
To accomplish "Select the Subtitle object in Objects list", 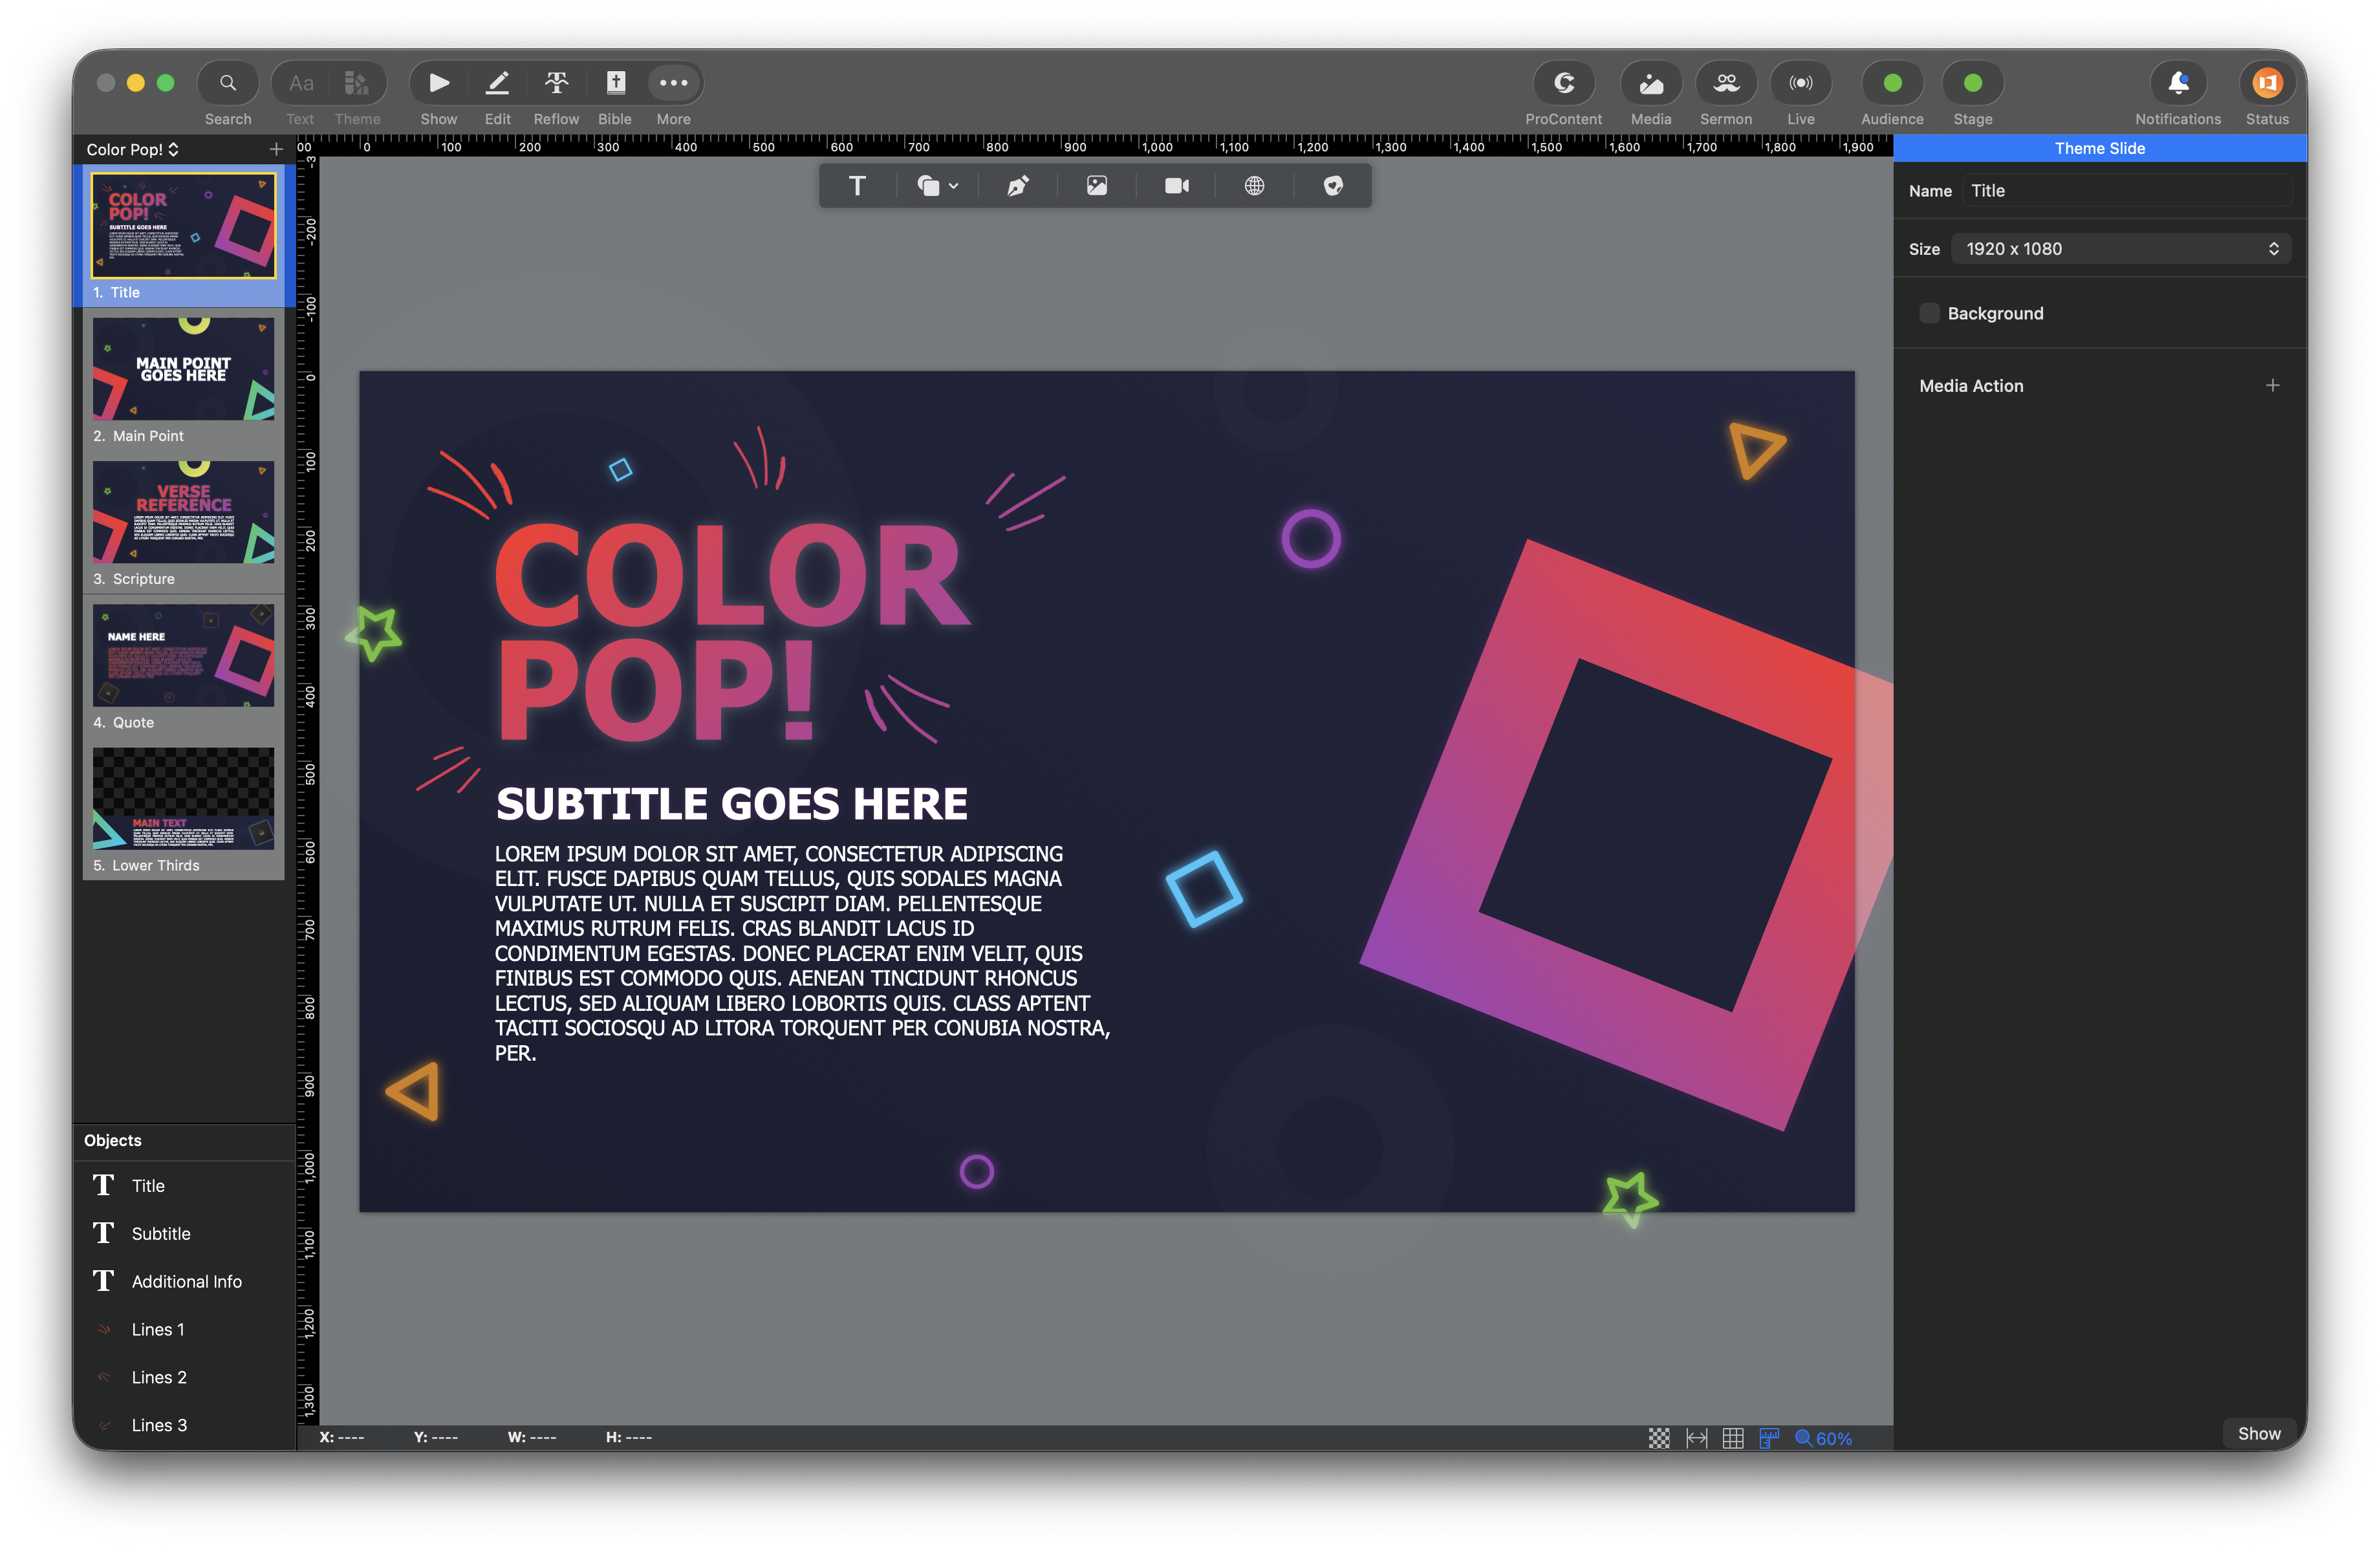I will pos(184,1234).
